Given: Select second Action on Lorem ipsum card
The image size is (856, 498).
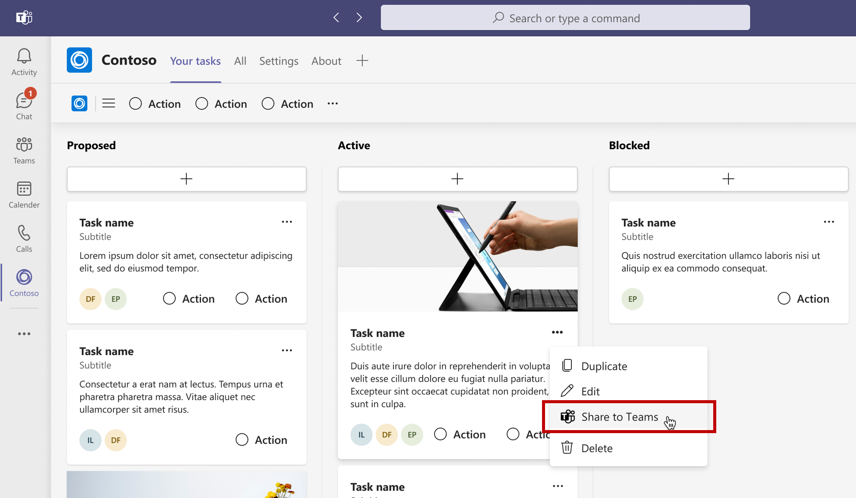Looking at the screenshot, I should 242,299.
